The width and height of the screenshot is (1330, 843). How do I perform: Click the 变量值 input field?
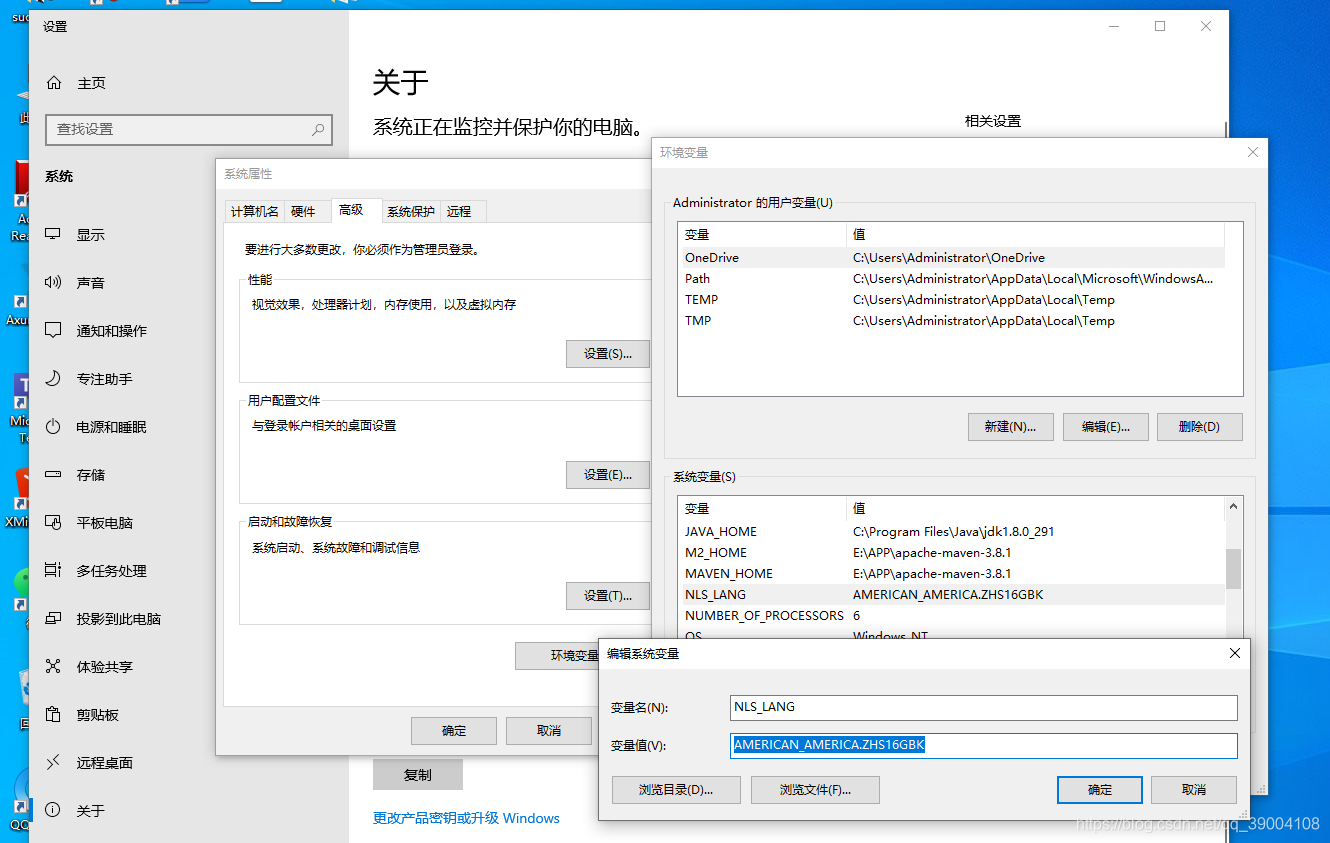[x=983, y=746]
